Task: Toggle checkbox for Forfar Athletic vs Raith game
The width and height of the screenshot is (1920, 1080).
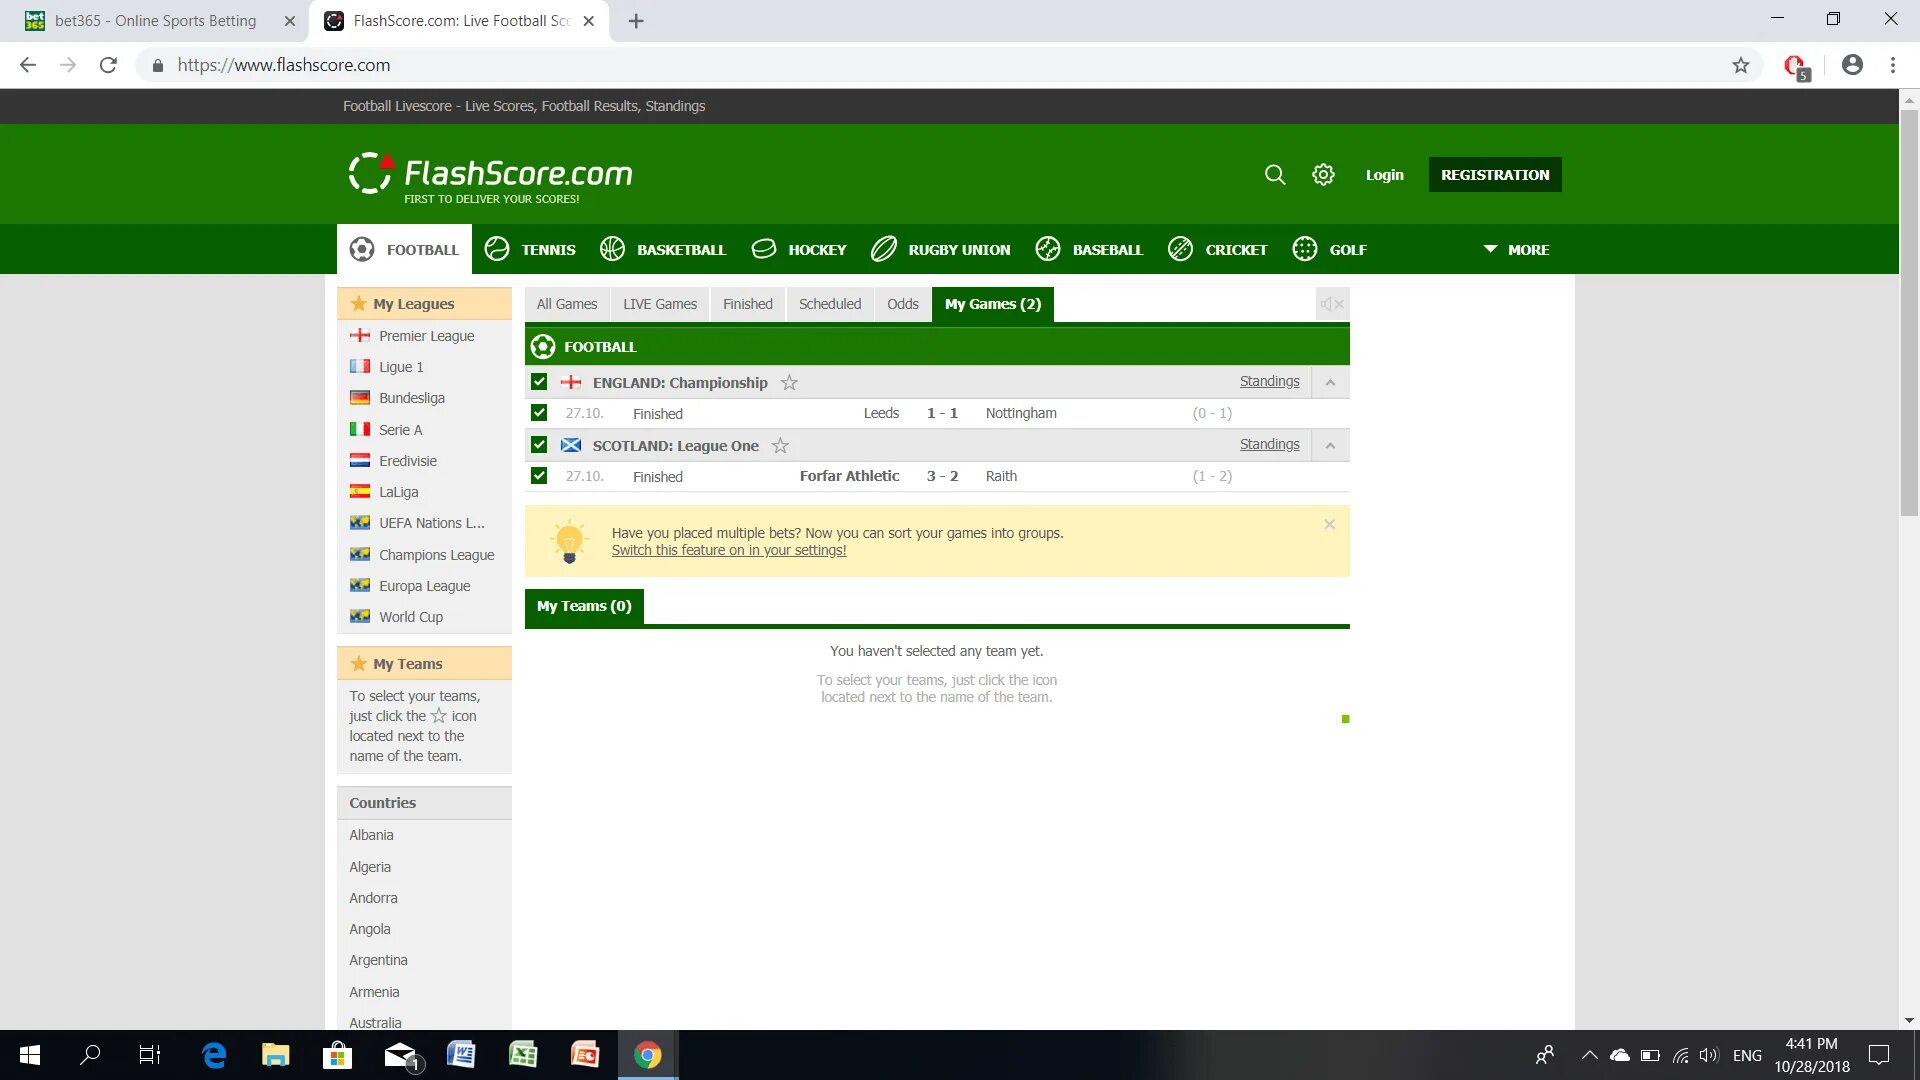Action: (x=537, y=475)
